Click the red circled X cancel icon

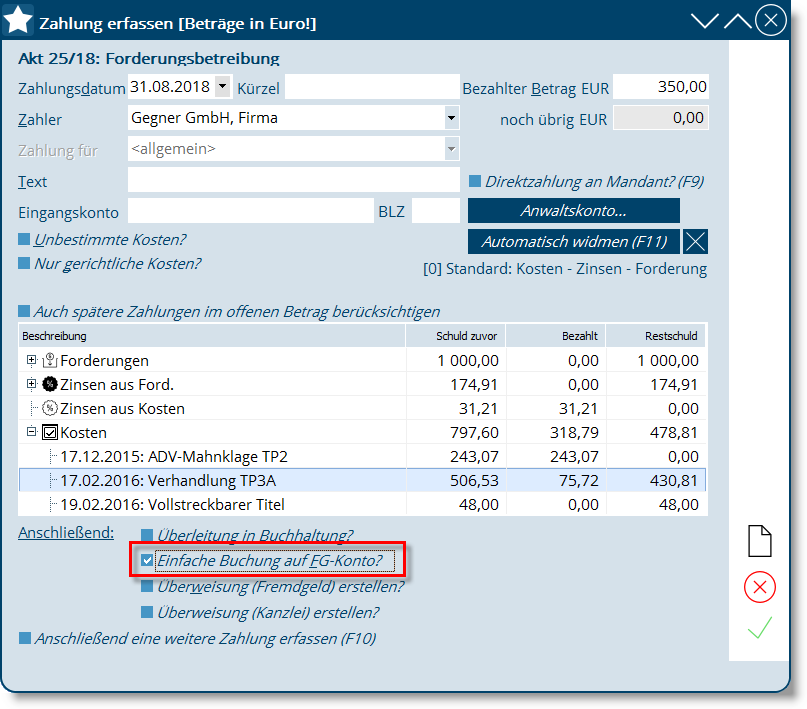click(x=760, y=586)
